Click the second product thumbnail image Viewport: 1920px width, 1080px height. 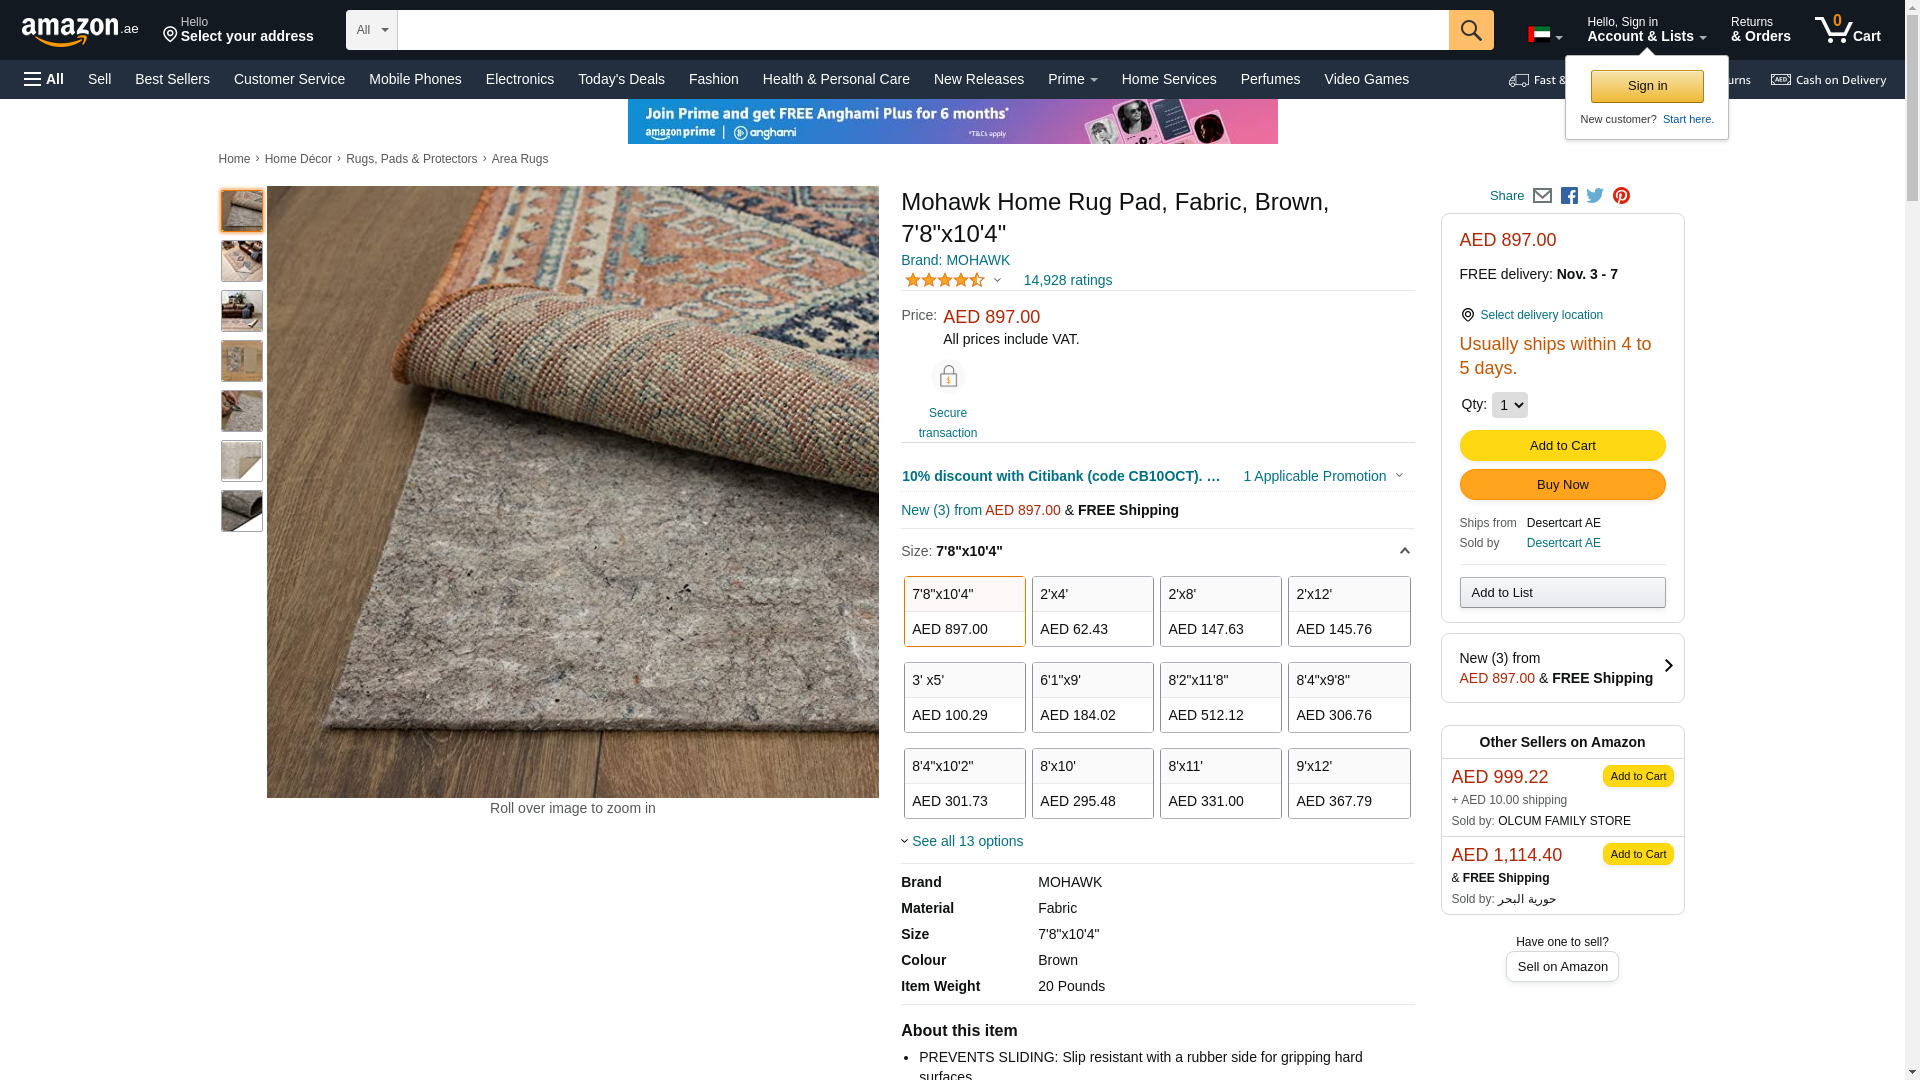click(x=242, y=261)
